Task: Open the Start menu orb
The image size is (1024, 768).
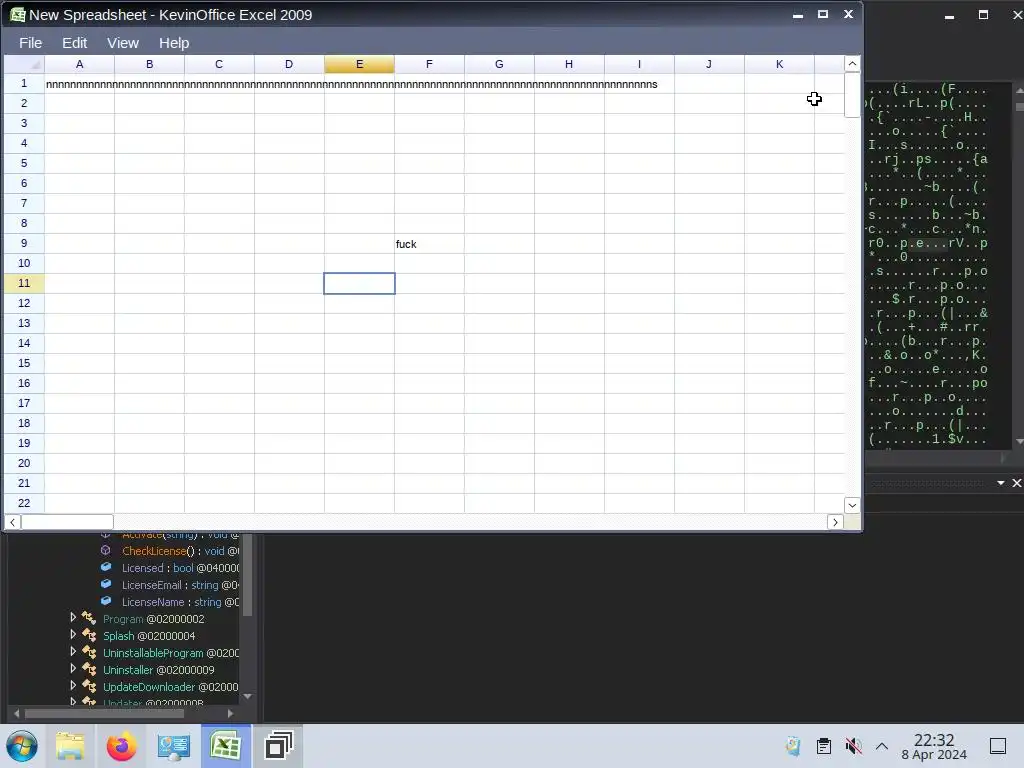Action: coord(22,746)
